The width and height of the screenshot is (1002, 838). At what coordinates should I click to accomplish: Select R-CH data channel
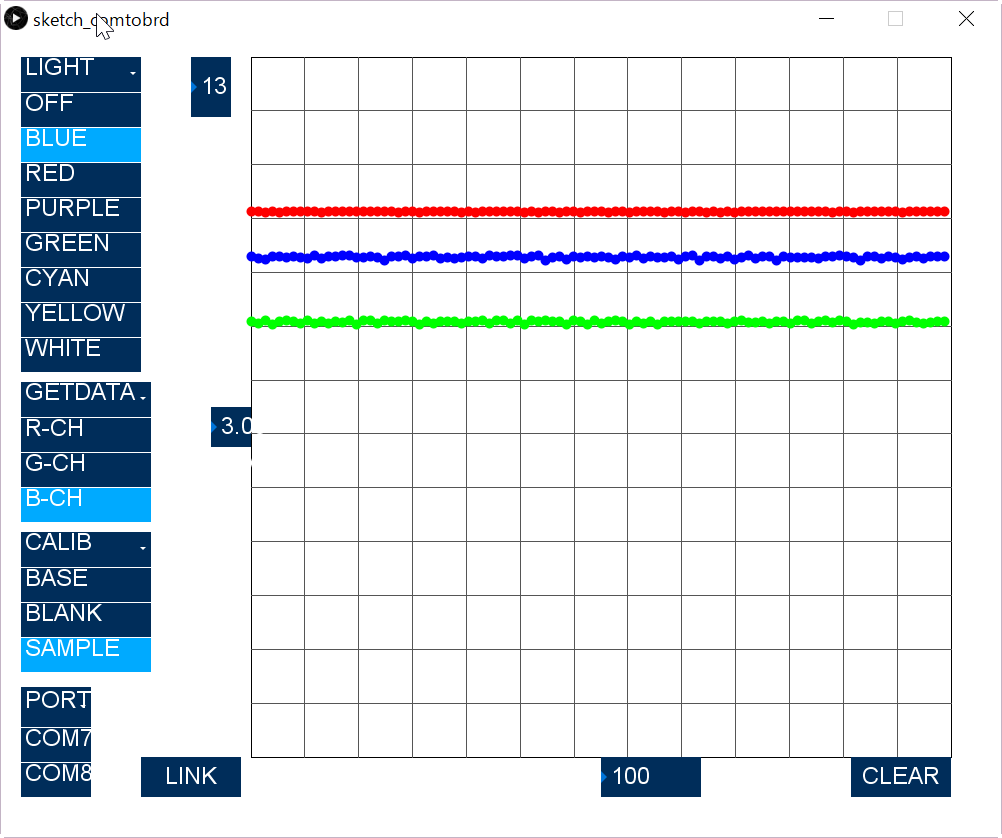click(86, 435)
